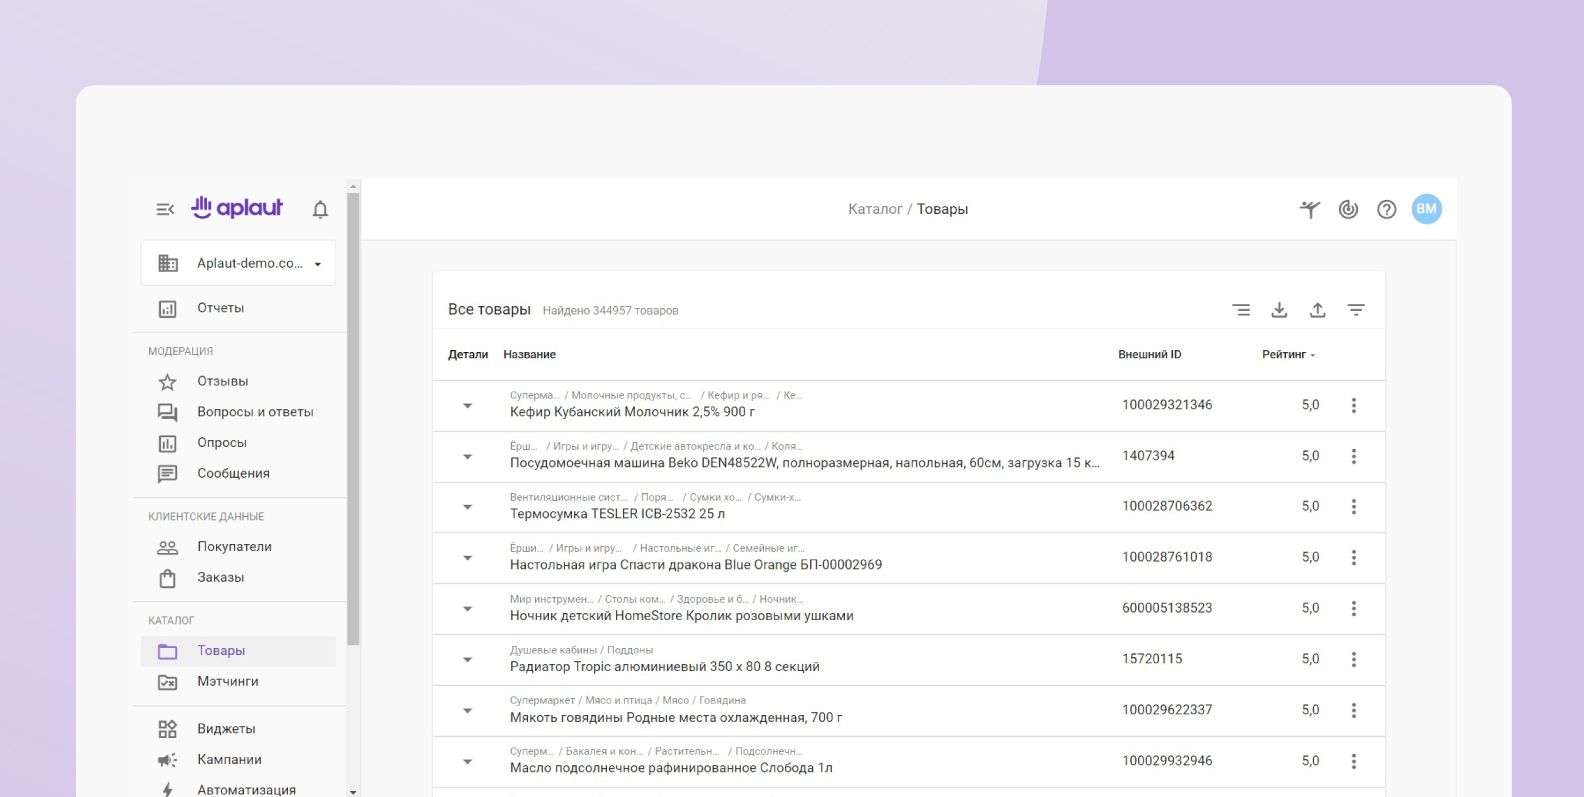Click the column list settings icon

[x=1241, y=310]
